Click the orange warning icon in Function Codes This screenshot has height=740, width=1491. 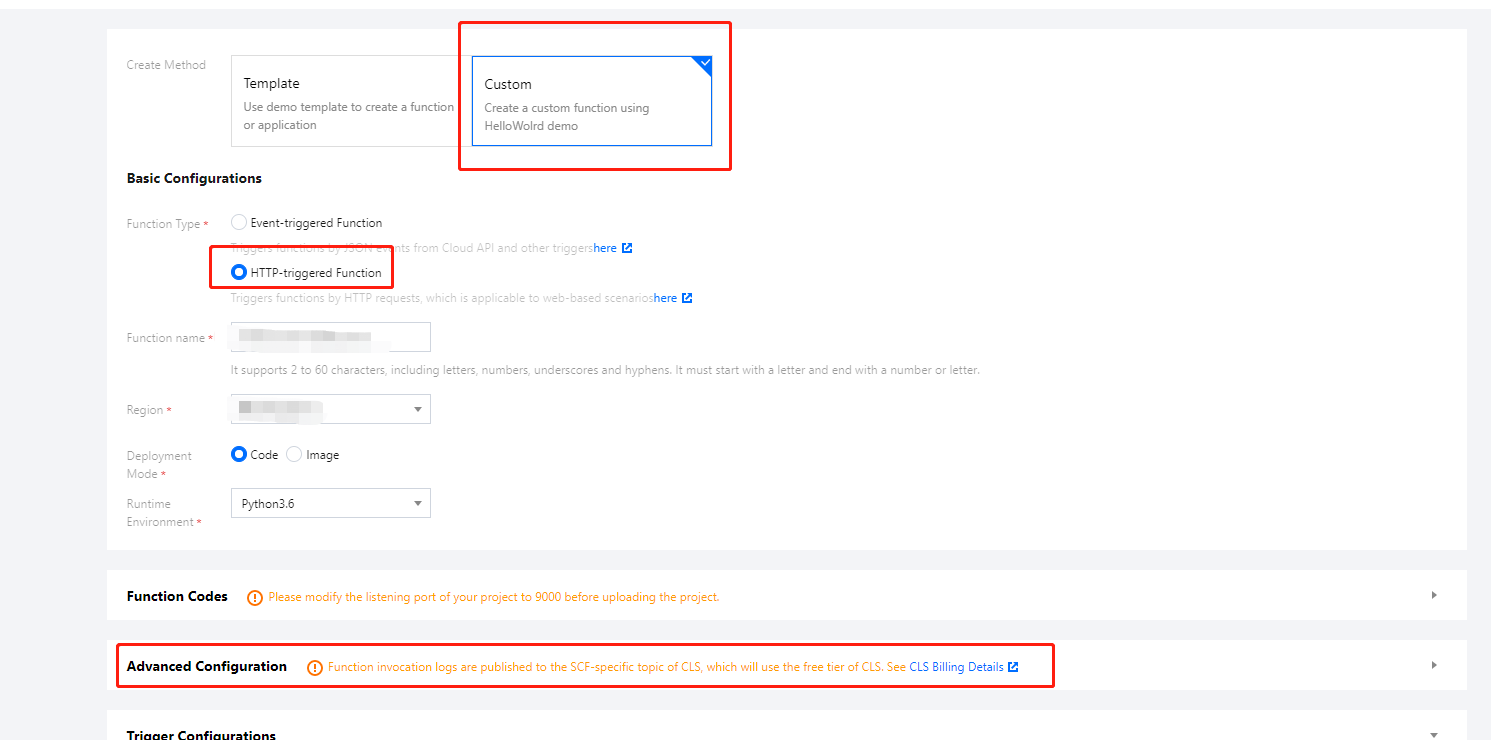[255, 597]
